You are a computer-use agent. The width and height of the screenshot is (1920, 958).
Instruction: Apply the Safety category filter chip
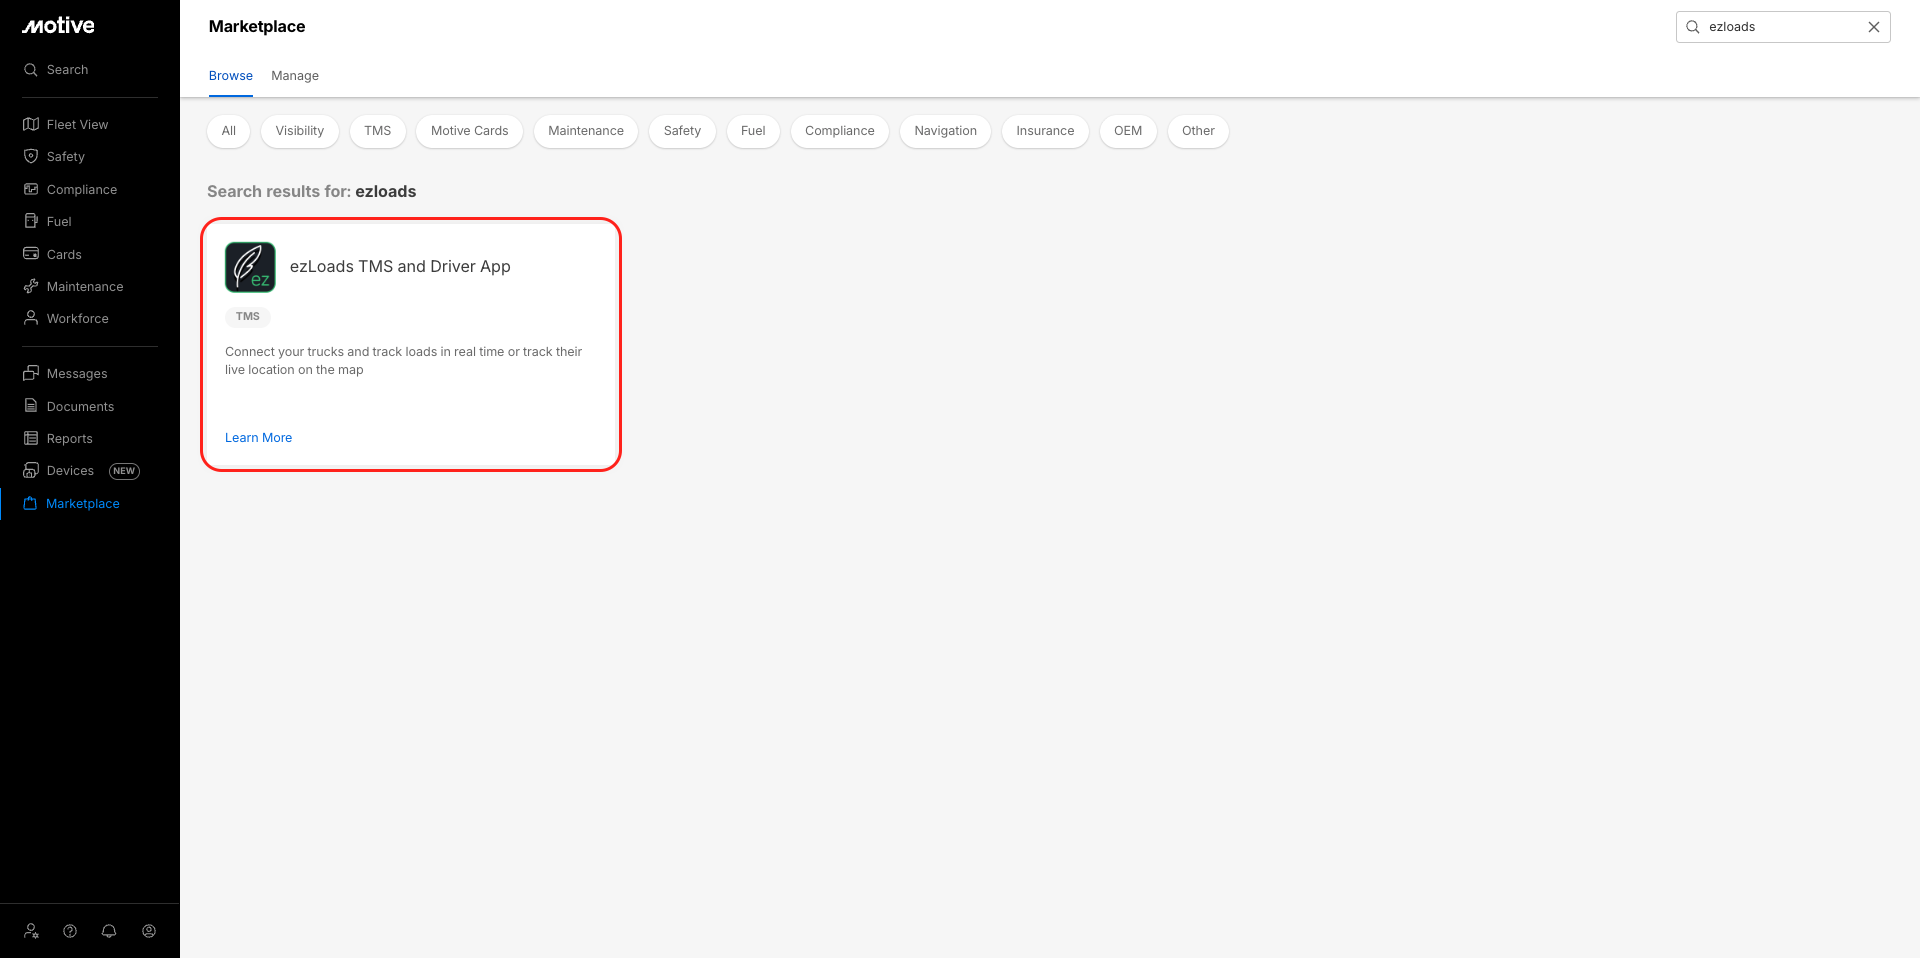(x=682, y=131)
